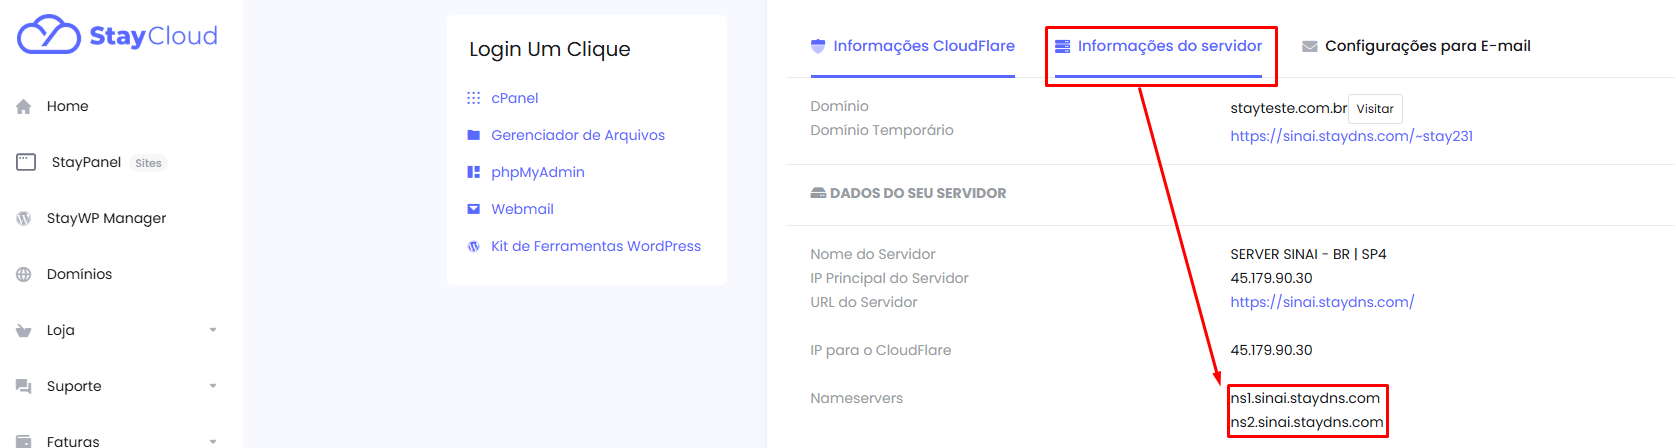Switch to Informações CloudFlare tab
1676x448 pixels.
coord(912,46)
